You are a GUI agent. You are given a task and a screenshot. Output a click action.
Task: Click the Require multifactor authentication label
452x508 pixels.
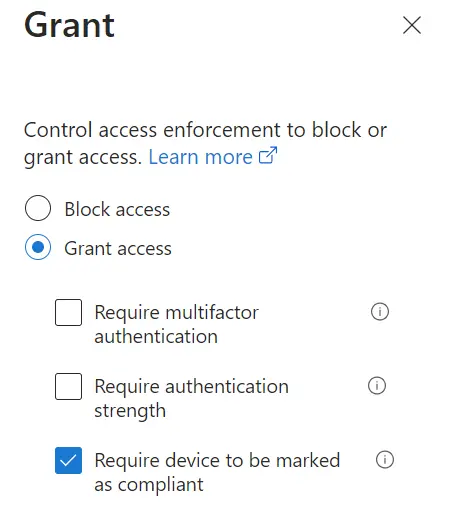pos(177,324)
